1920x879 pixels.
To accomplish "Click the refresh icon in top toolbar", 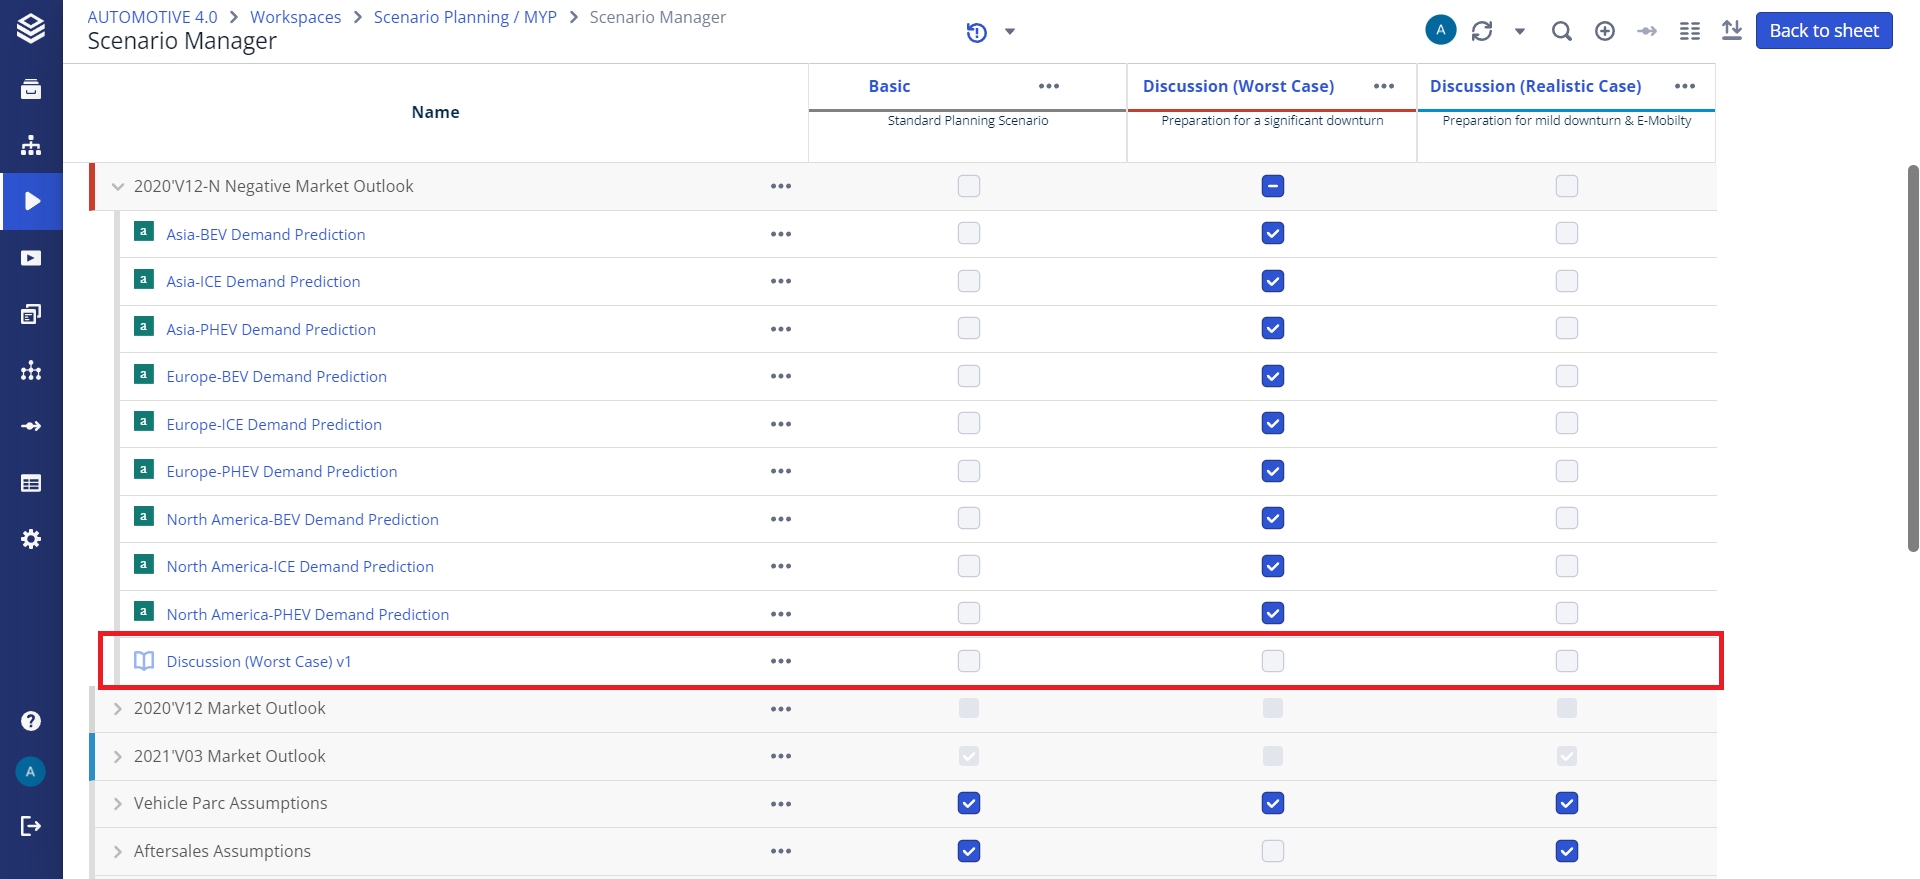I will 1482,31.
